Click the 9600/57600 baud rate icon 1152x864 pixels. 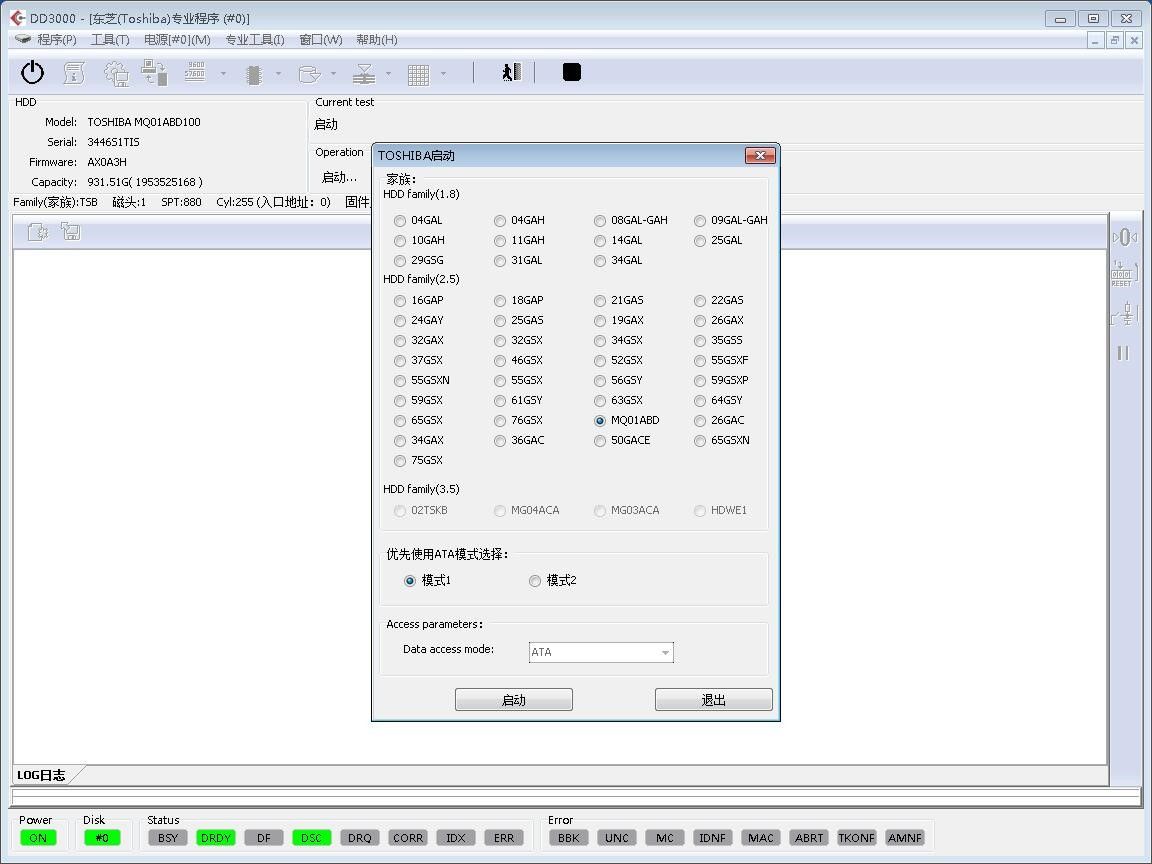(x=195, y=72)
